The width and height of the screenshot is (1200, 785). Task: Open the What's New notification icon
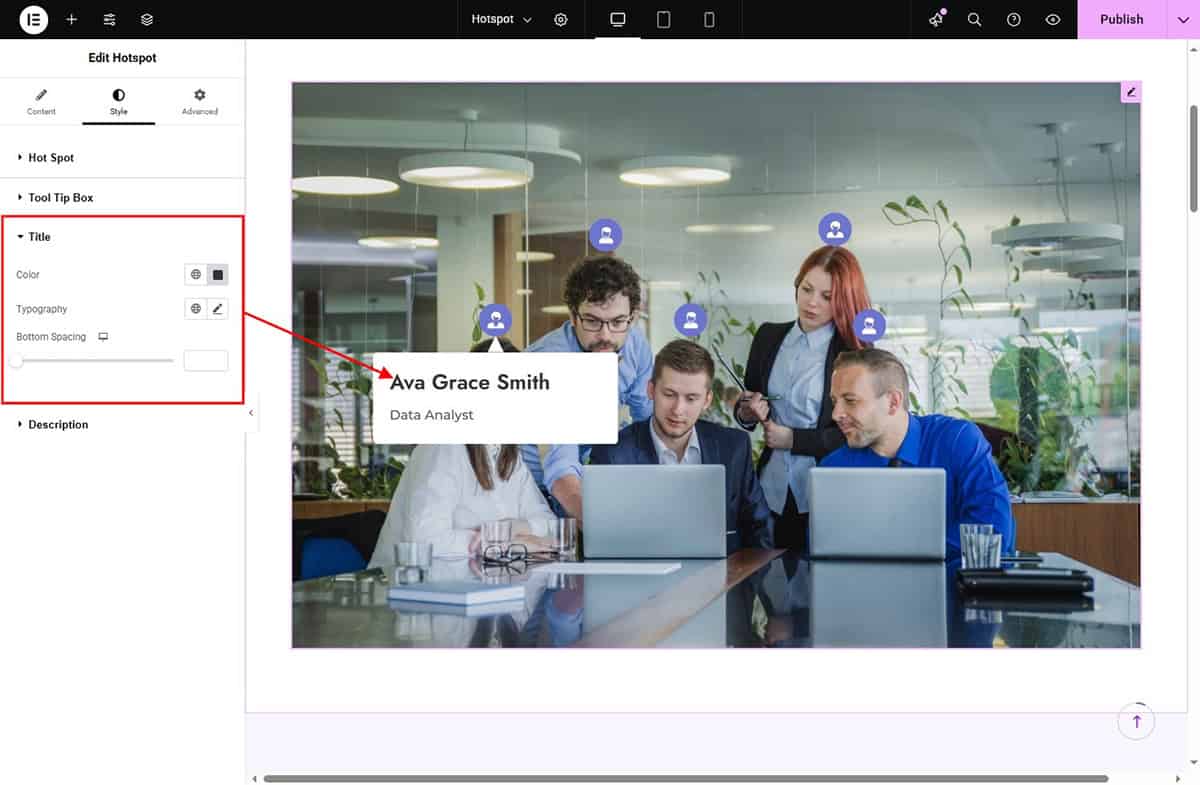click(936, 19)
